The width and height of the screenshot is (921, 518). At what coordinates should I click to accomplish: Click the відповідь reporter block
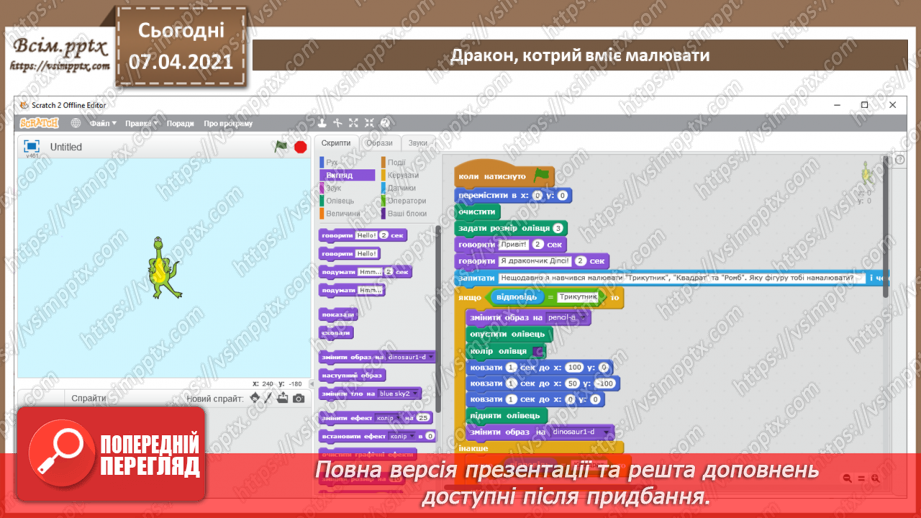point(516,297)
